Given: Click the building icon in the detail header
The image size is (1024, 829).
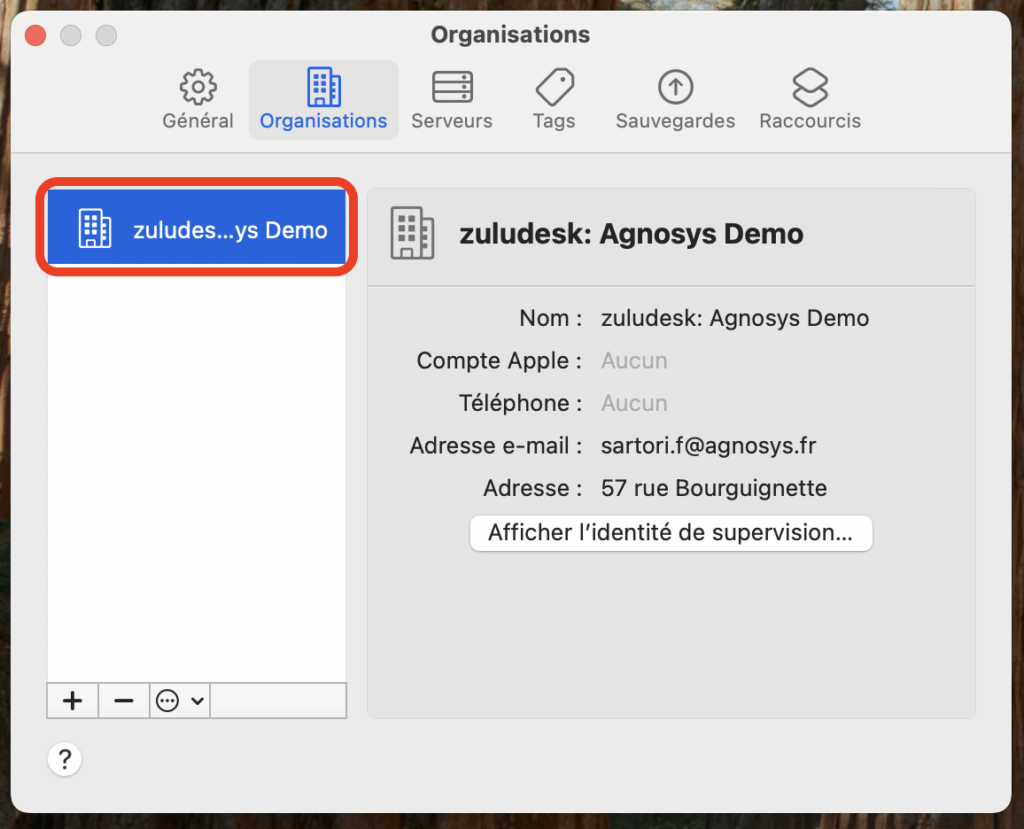Looking at the screenshot, I should point(412,233).
